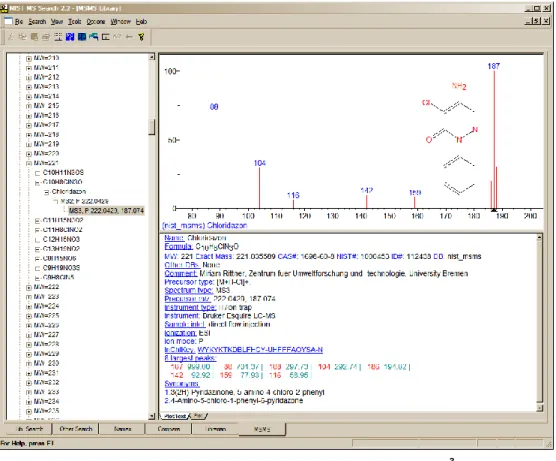Image resolution: width=556 pixels, height=461 pixels.
Task: Switch to the Librarian tab
Action: [216, 429]
